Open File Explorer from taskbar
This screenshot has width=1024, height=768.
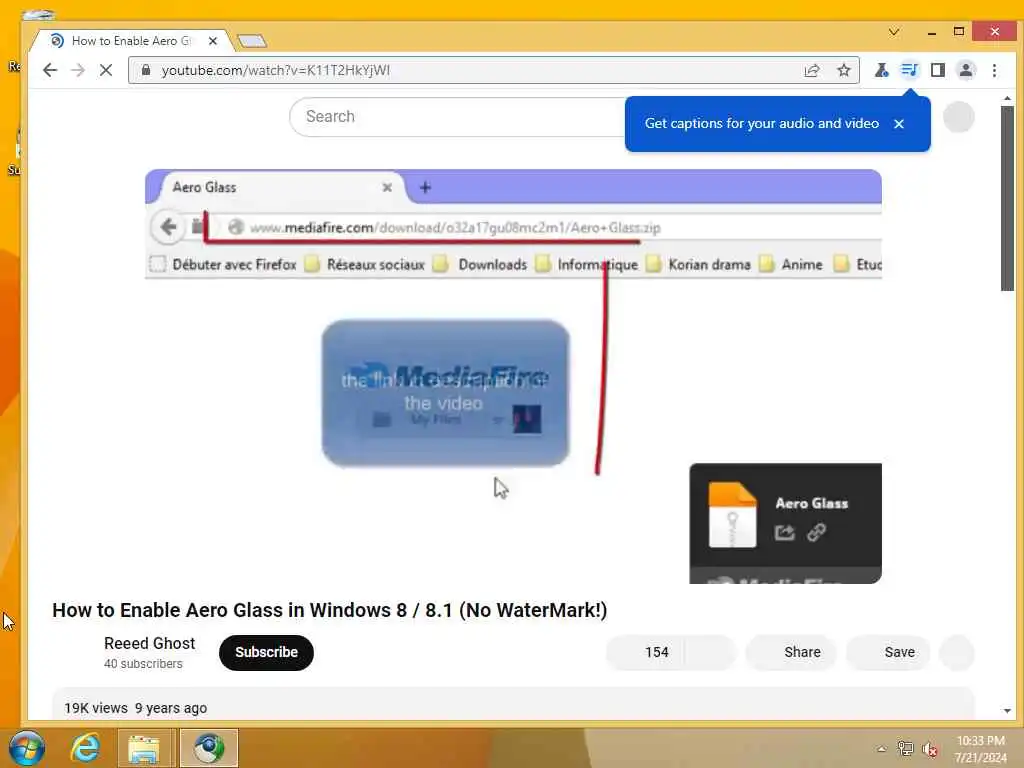click(144, 748)
